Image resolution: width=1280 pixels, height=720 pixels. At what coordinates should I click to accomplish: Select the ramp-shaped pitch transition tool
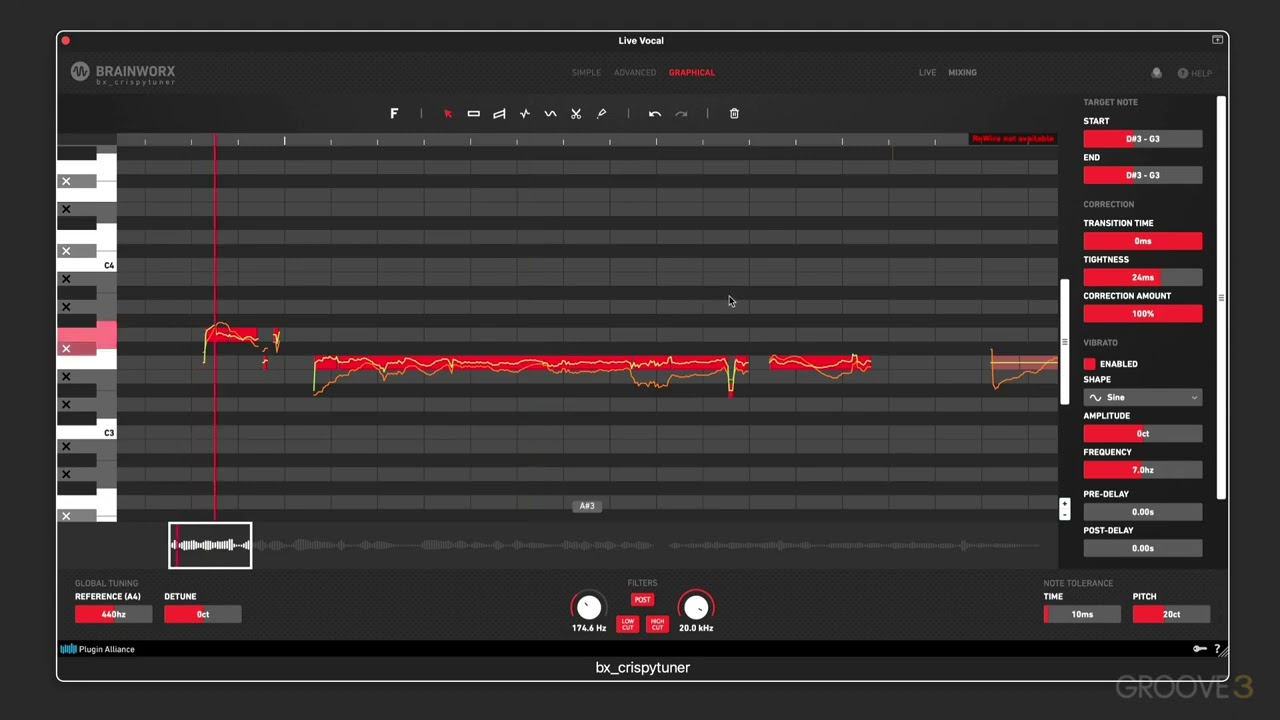point(499,114)
